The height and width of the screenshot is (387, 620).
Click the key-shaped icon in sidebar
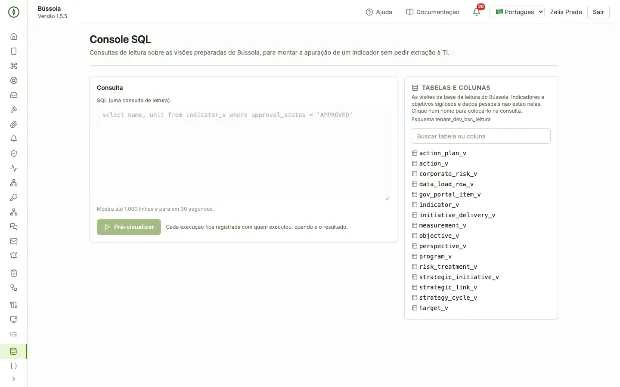(x=13, y=197)
